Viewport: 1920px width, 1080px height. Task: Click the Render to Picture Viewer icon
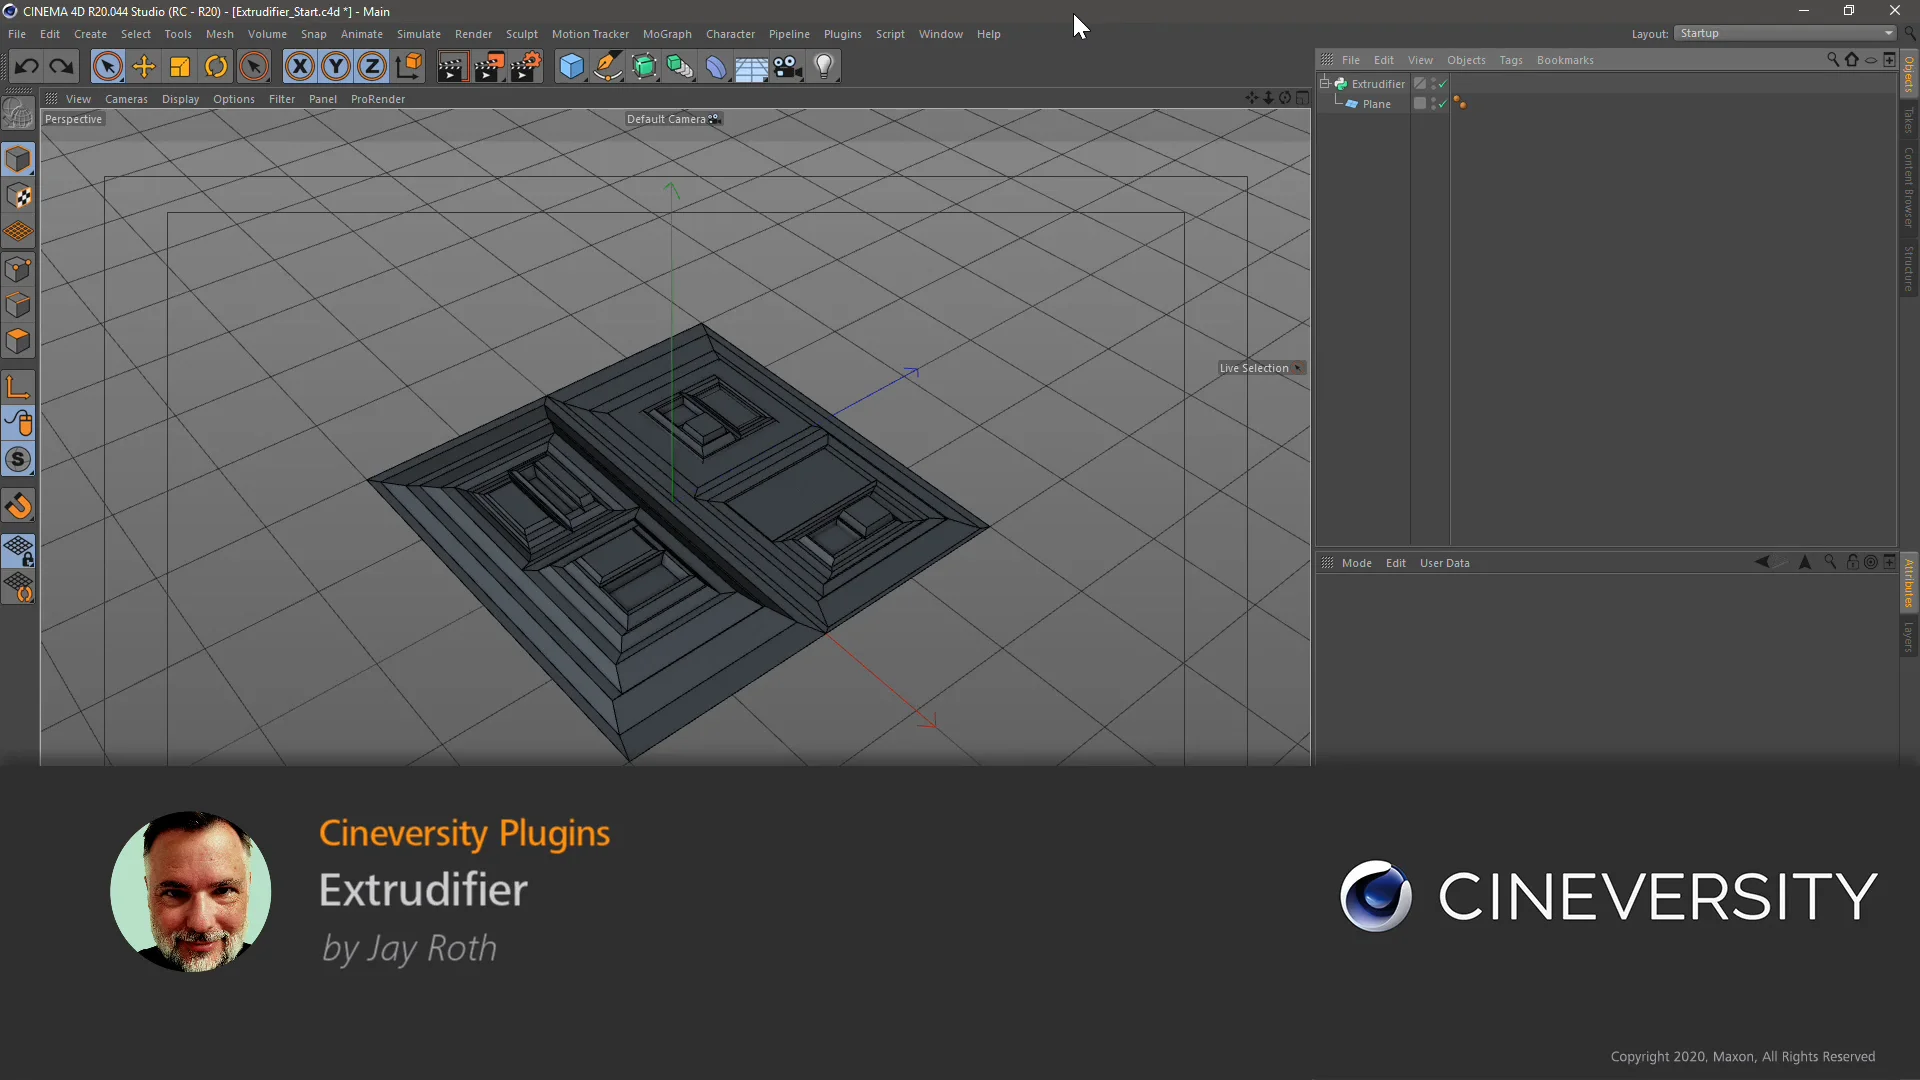(x=489, y=67)
